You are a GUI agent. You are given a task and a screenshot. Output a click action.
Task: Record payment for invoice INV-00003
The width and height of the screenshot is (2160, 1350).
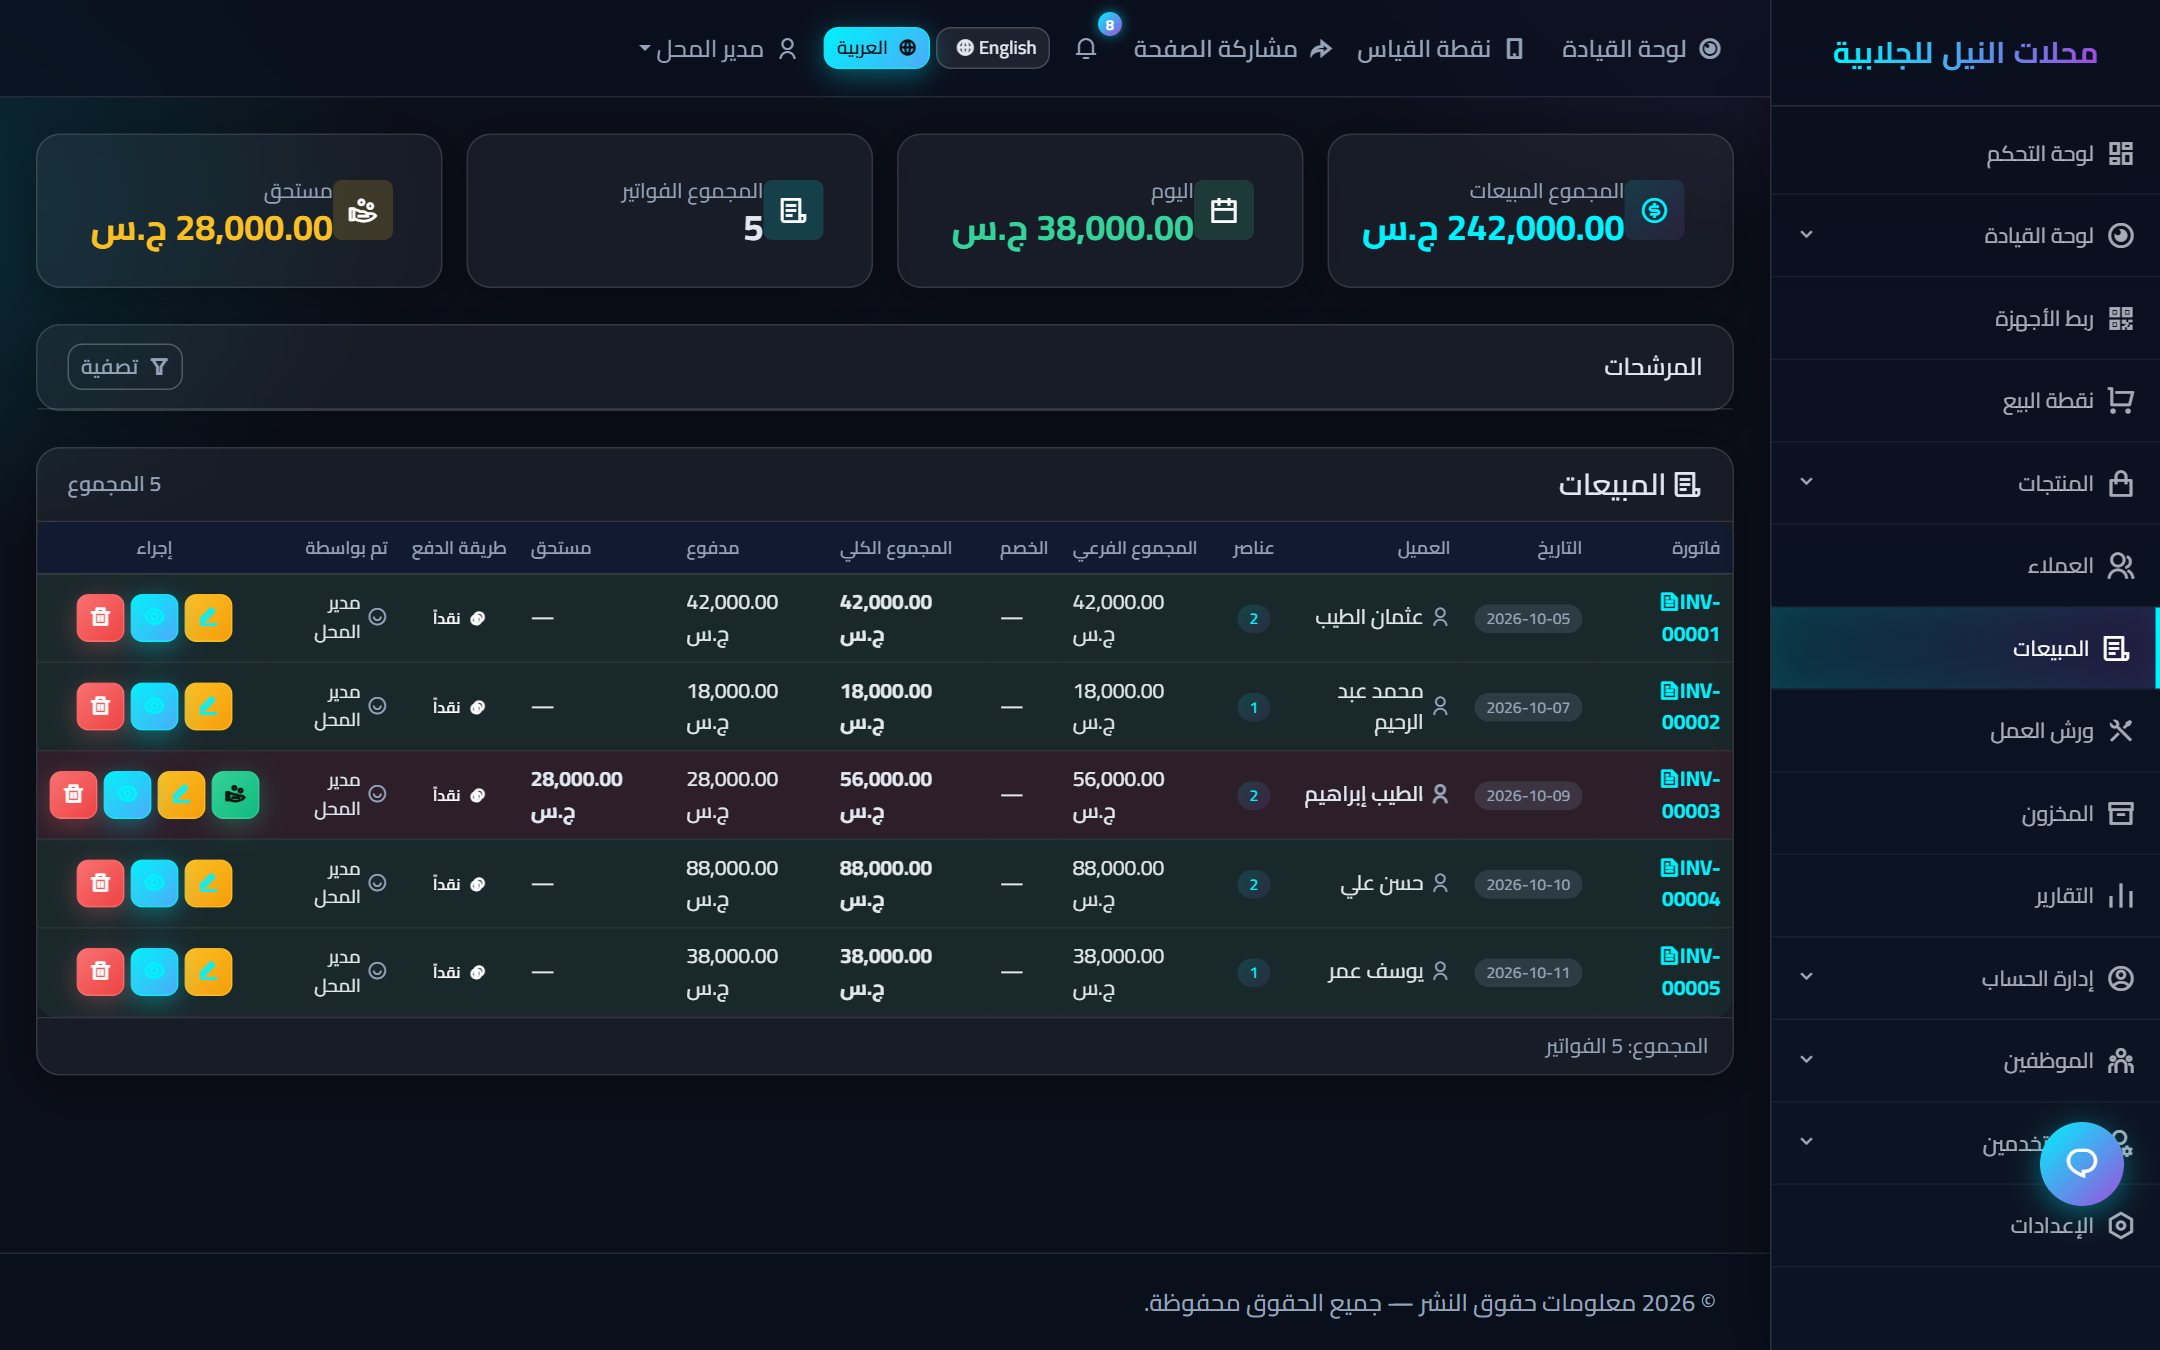click(235, 795)
